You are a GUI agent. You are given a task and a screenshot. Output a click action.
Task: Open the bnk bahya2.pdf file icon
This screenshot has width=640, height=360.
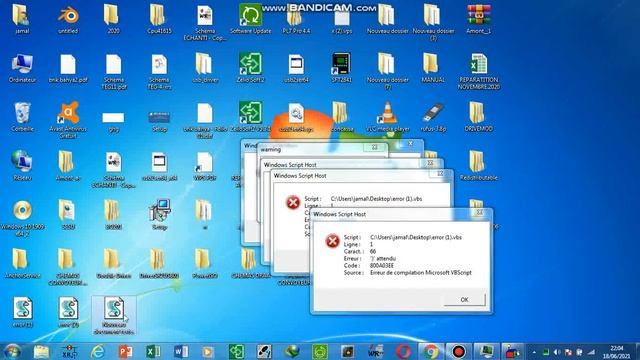(x=68, y=68)
